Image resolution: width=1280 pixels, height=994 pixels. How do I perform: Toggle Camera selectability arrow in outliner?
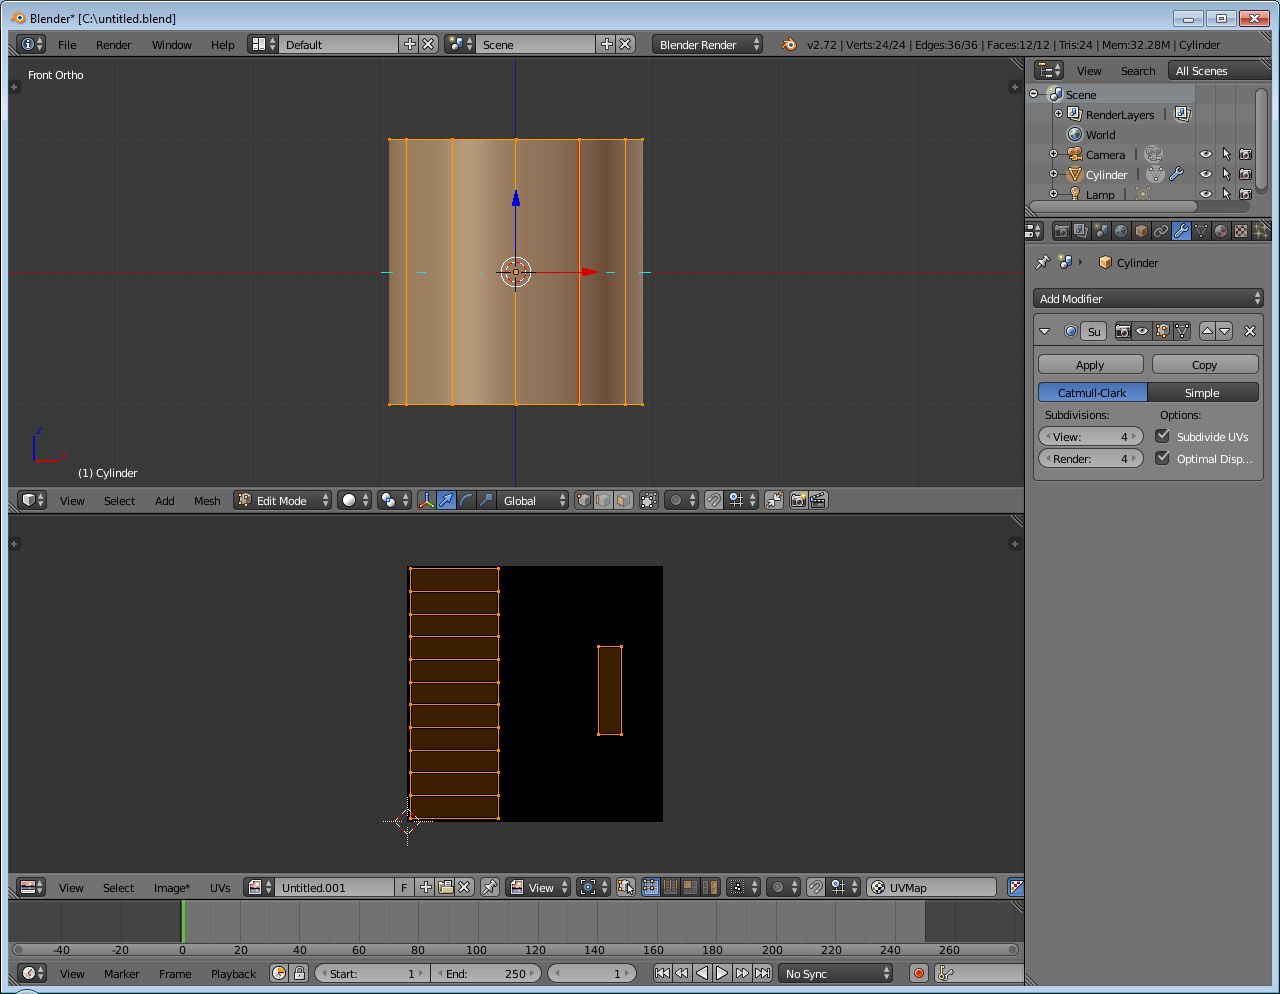(x=1226, y=154)
